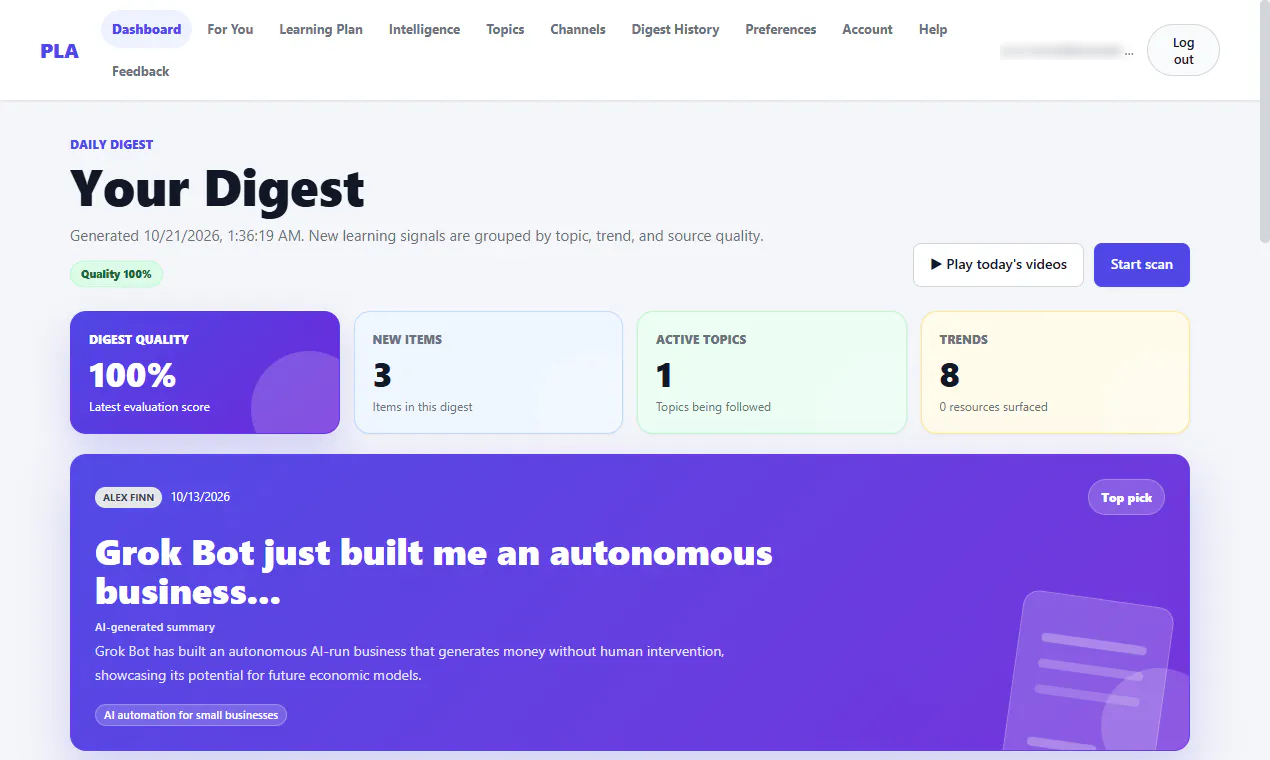Start a new scan
The width and height of the screenshot is (1270, 760).
(x=1141, y=265)
